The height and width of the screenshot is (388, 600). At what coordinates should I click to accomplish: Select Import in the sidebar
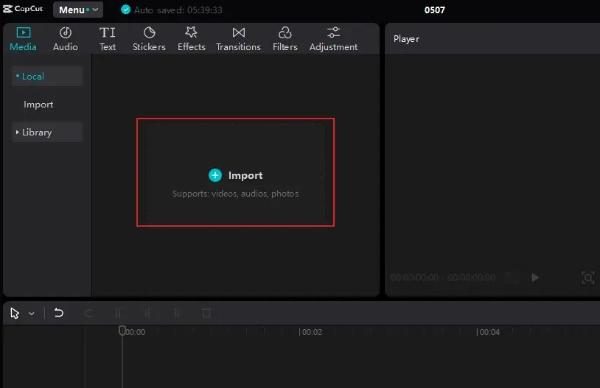point(38,104)
